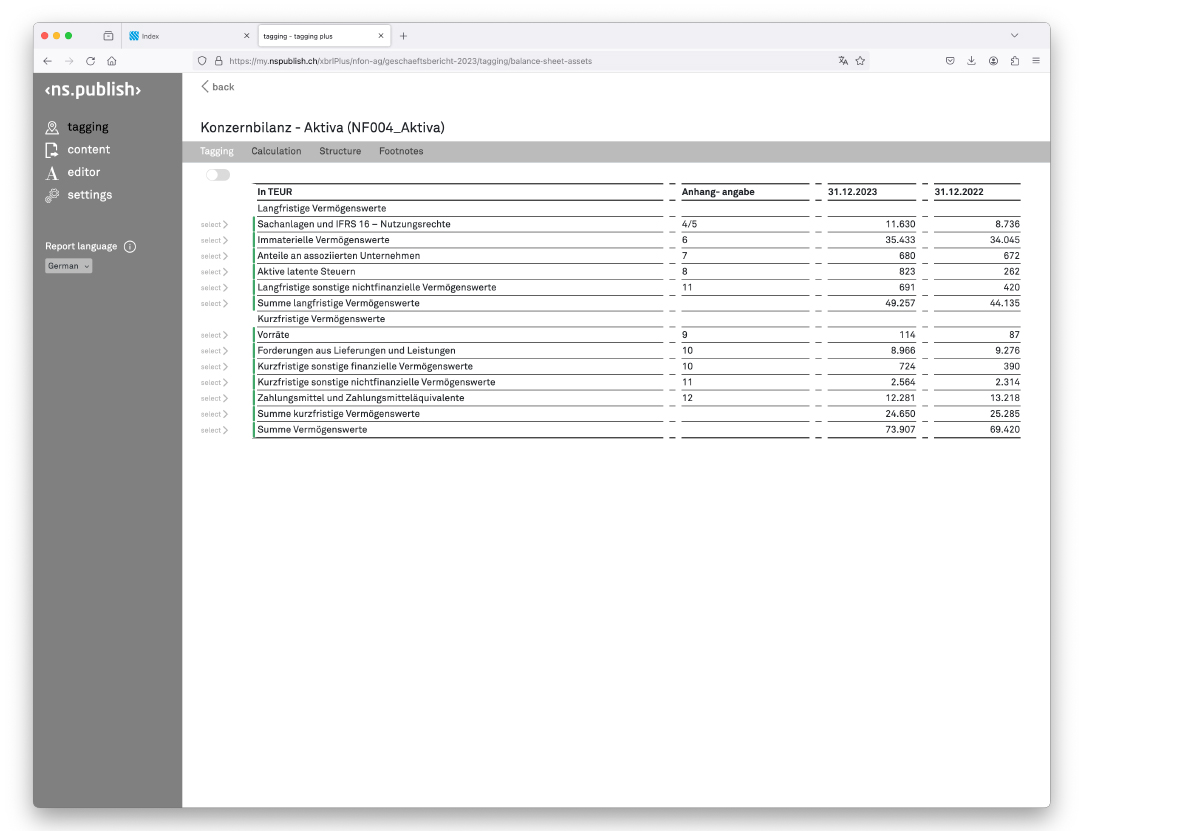Open the settings gear in sidebar
Image resolution: width=1200 pixels, height=831 pixels.
pyautogui.click(x=52, y=195)
